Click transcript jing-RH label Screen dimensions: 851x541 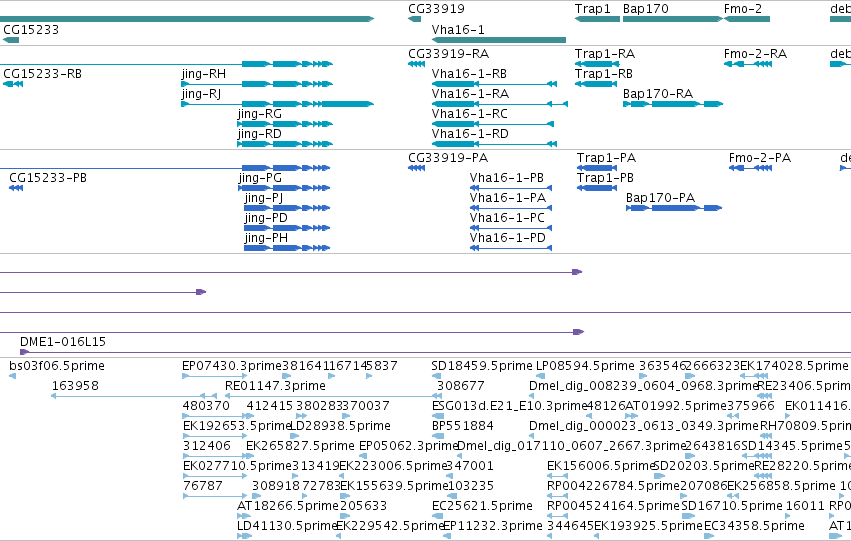tap(204, 74)
